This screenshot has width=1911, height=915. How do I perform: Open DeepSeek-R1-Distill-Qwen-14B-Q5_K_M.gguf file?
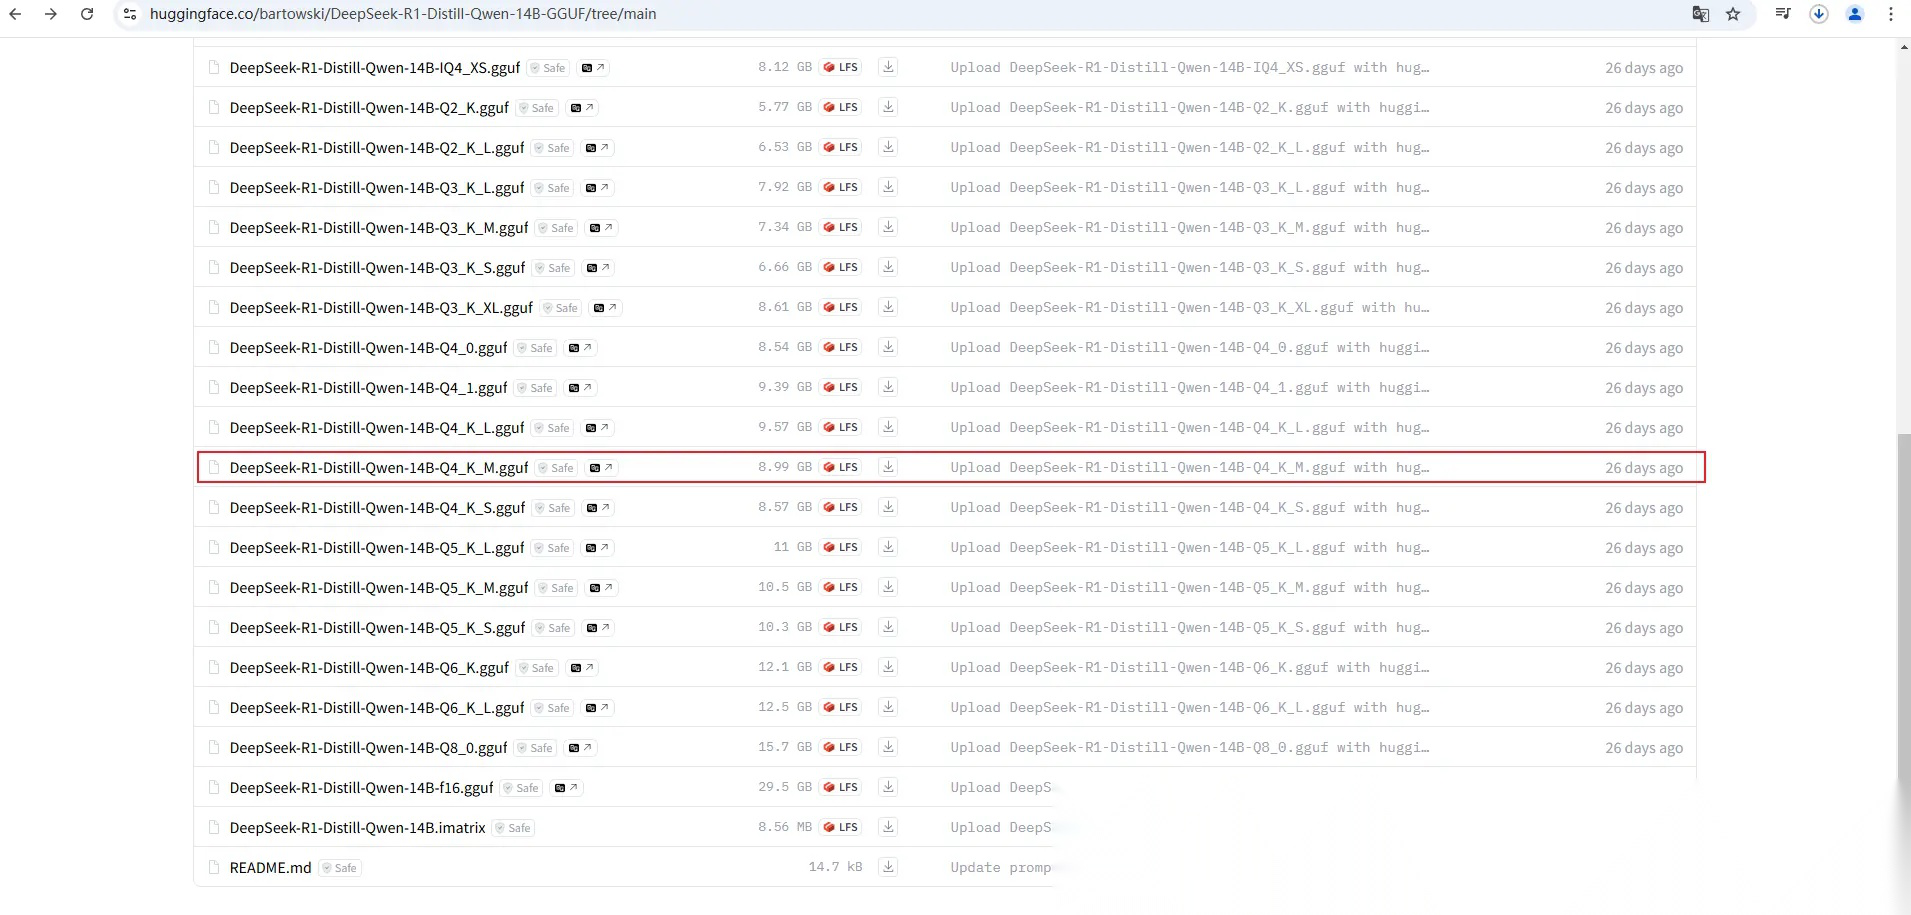379,588
